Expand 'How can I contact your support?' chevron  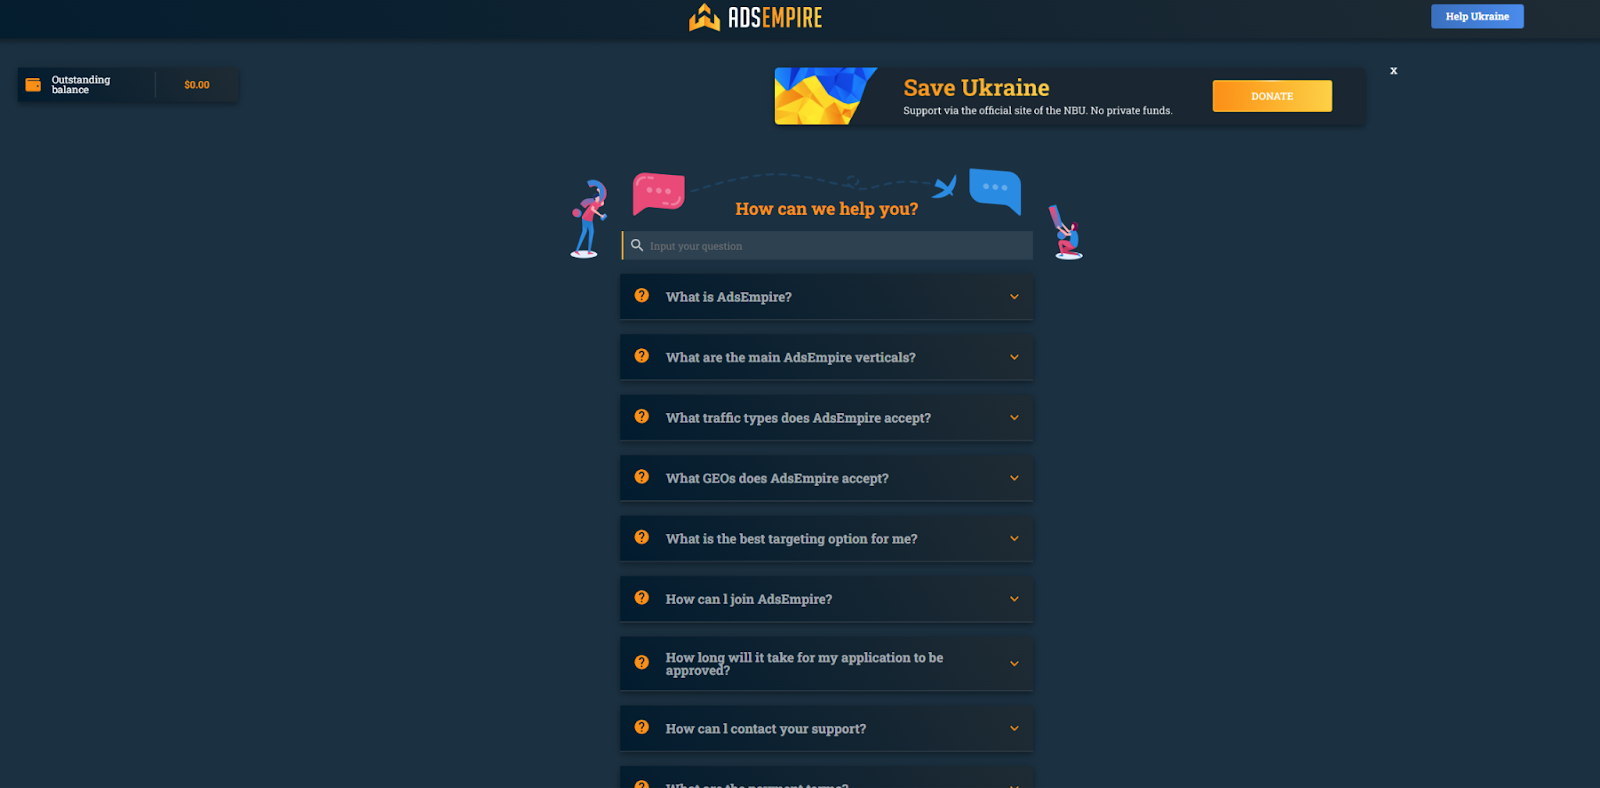[1014, 729]
